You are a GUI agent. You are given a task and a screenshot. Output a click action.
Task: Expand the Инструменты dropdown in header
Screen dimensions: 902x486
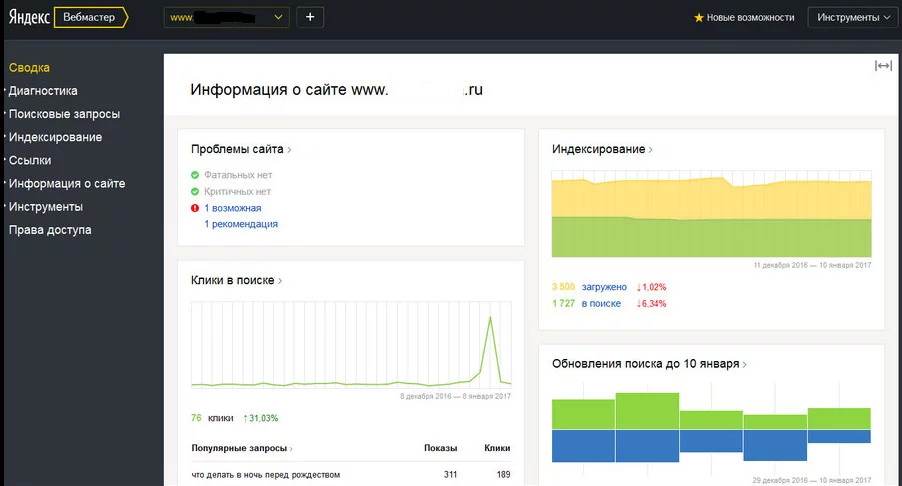click(853, 18)
